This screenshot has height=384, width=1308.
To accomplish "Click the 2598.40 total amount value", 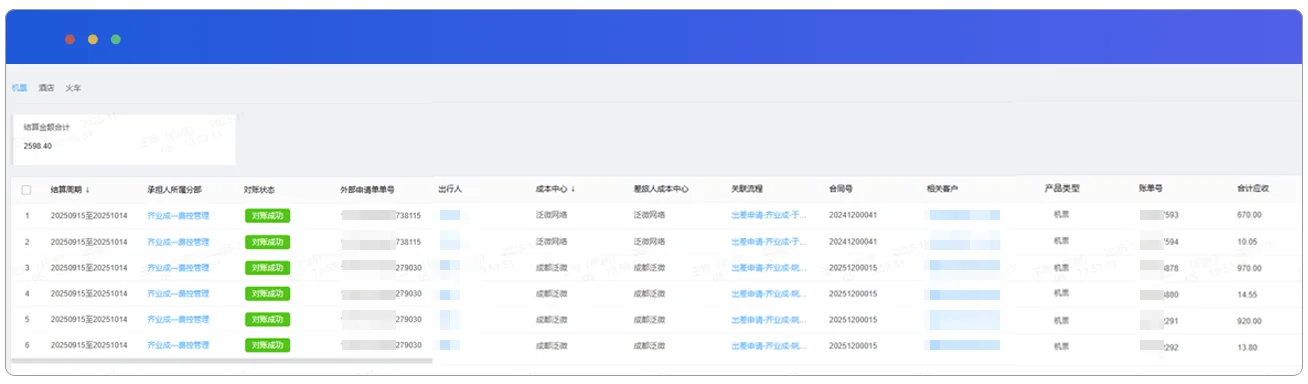I will [x=38, y=146].
